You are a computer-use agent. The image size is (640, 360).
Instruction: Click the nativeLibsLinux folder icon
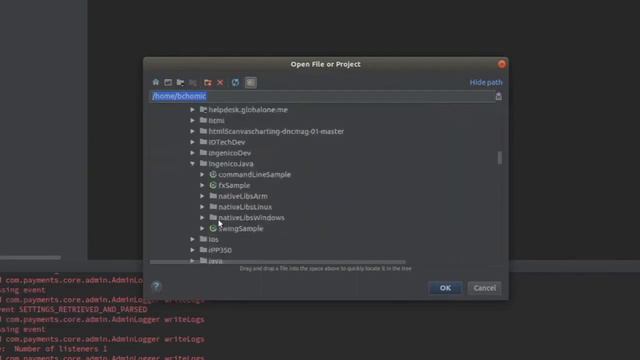213,207
